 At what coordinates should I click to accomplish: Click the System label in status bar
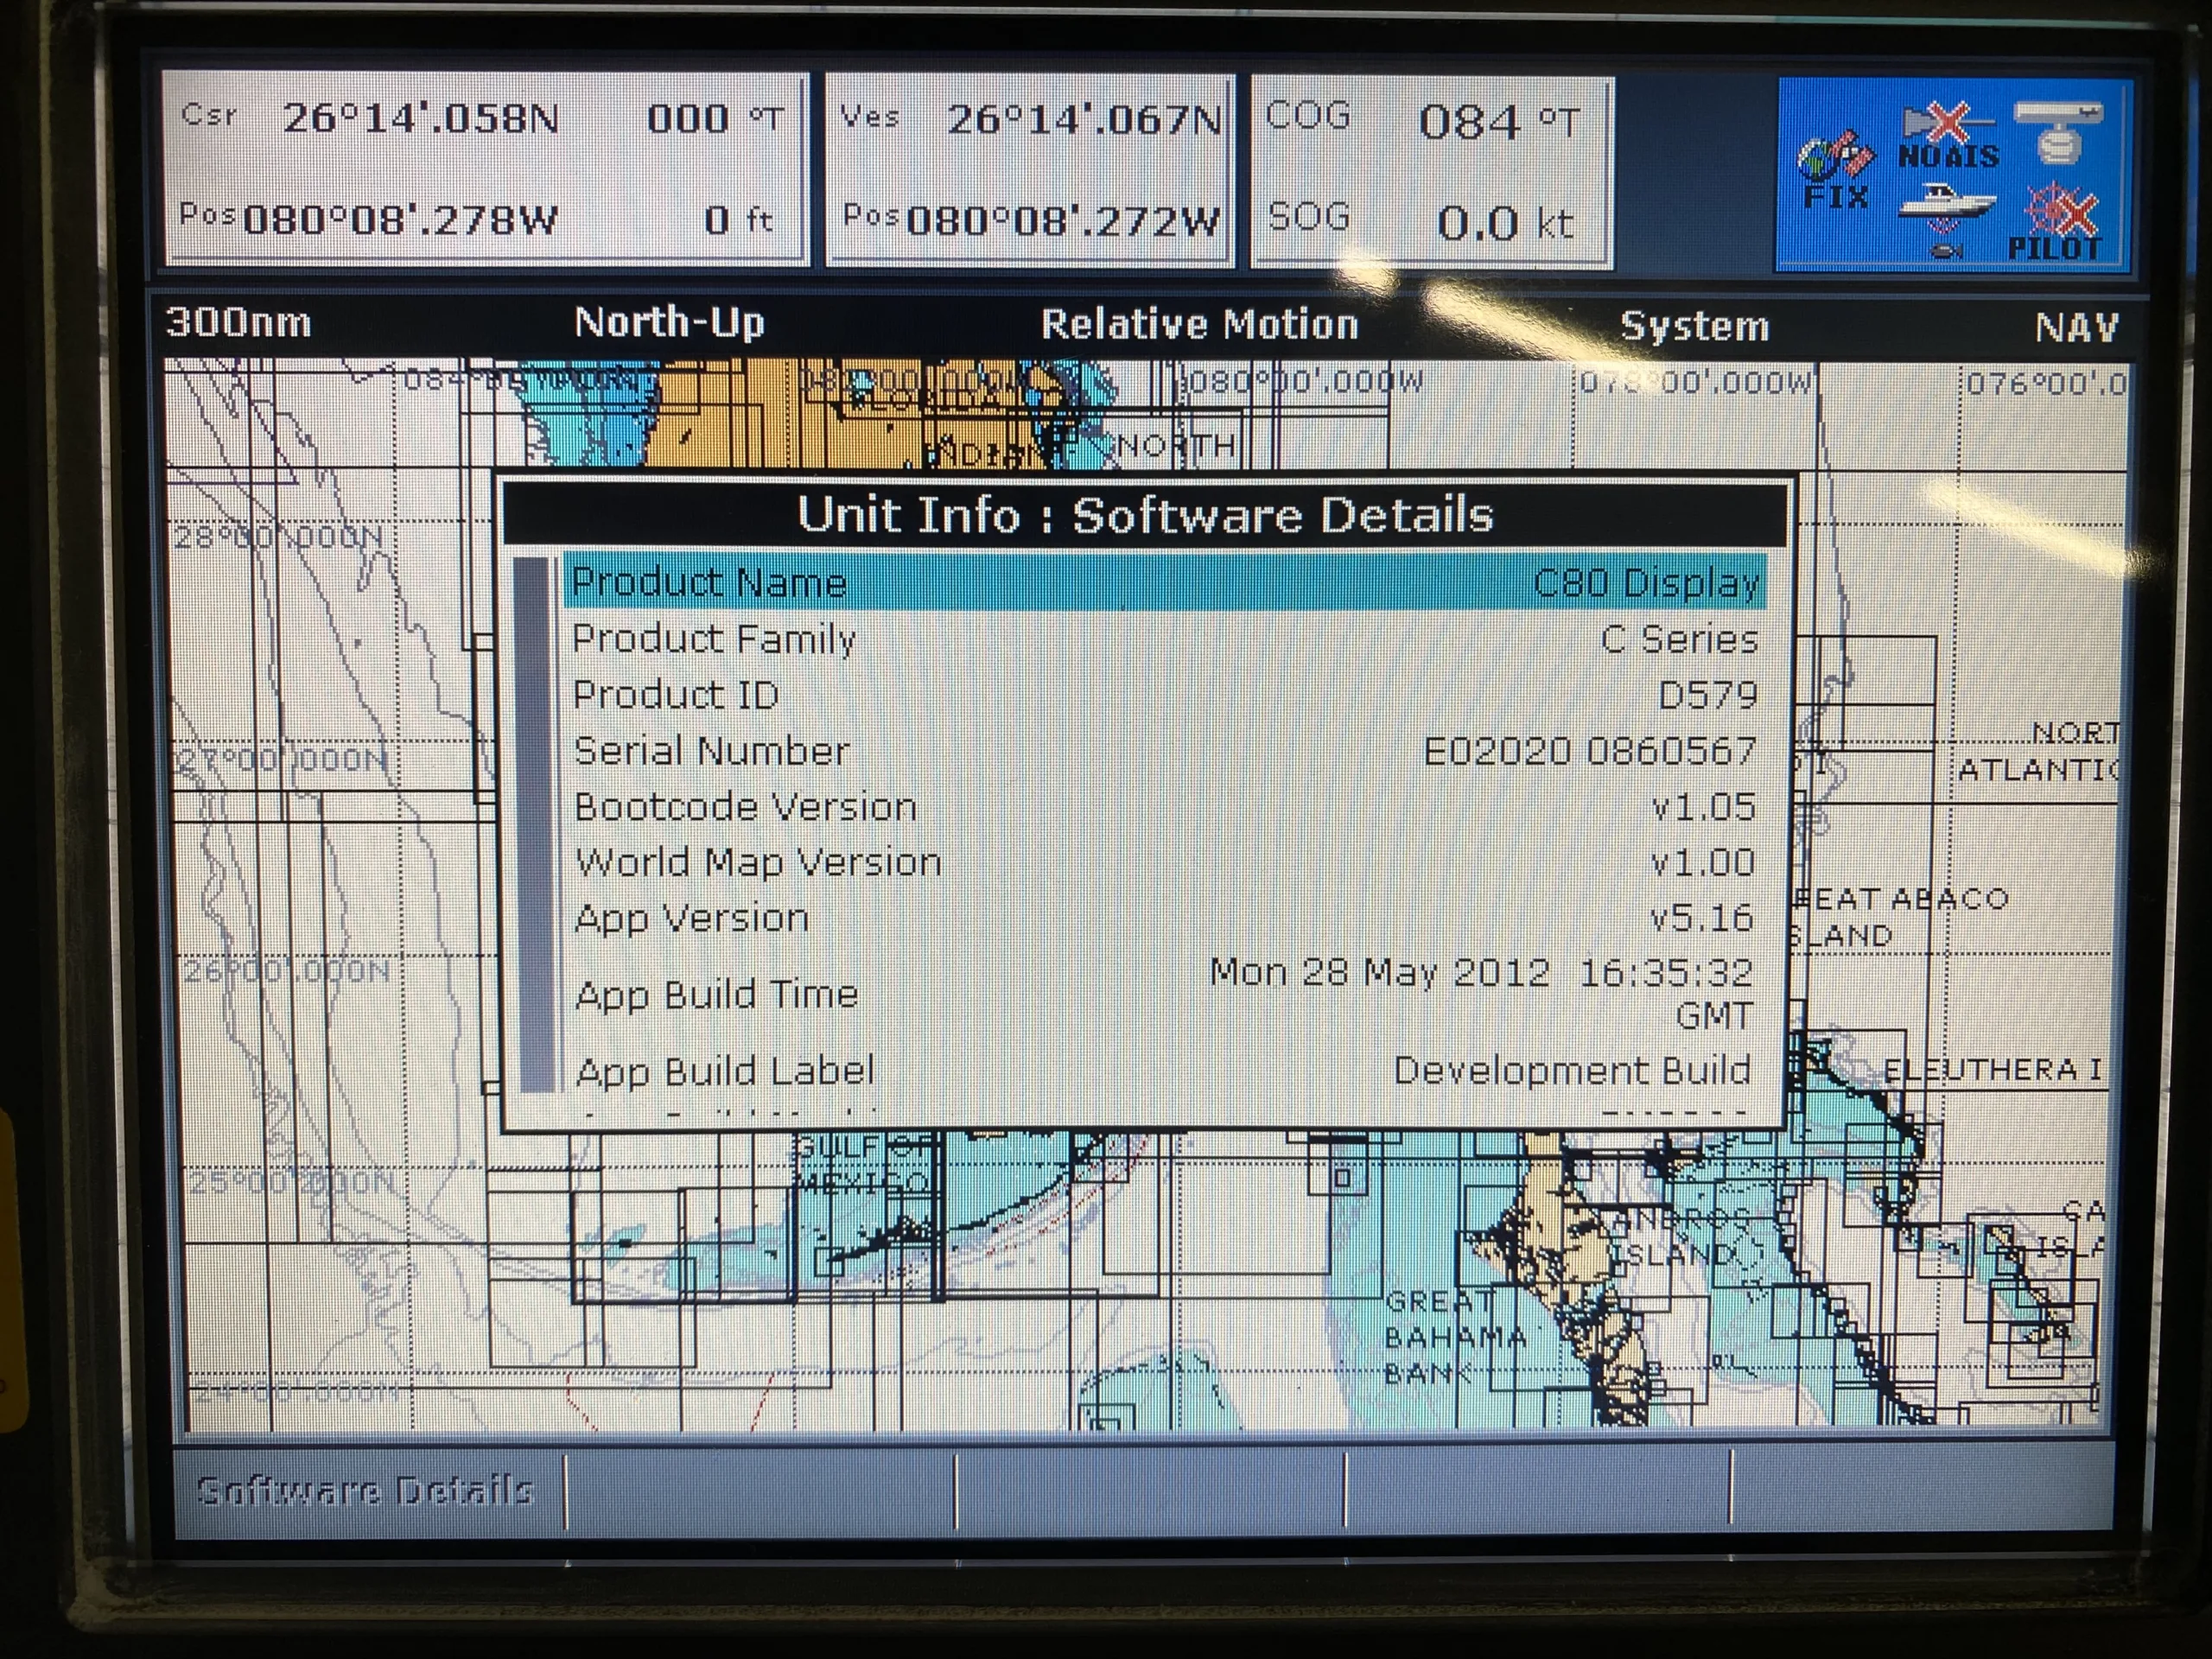(1694, 327)
